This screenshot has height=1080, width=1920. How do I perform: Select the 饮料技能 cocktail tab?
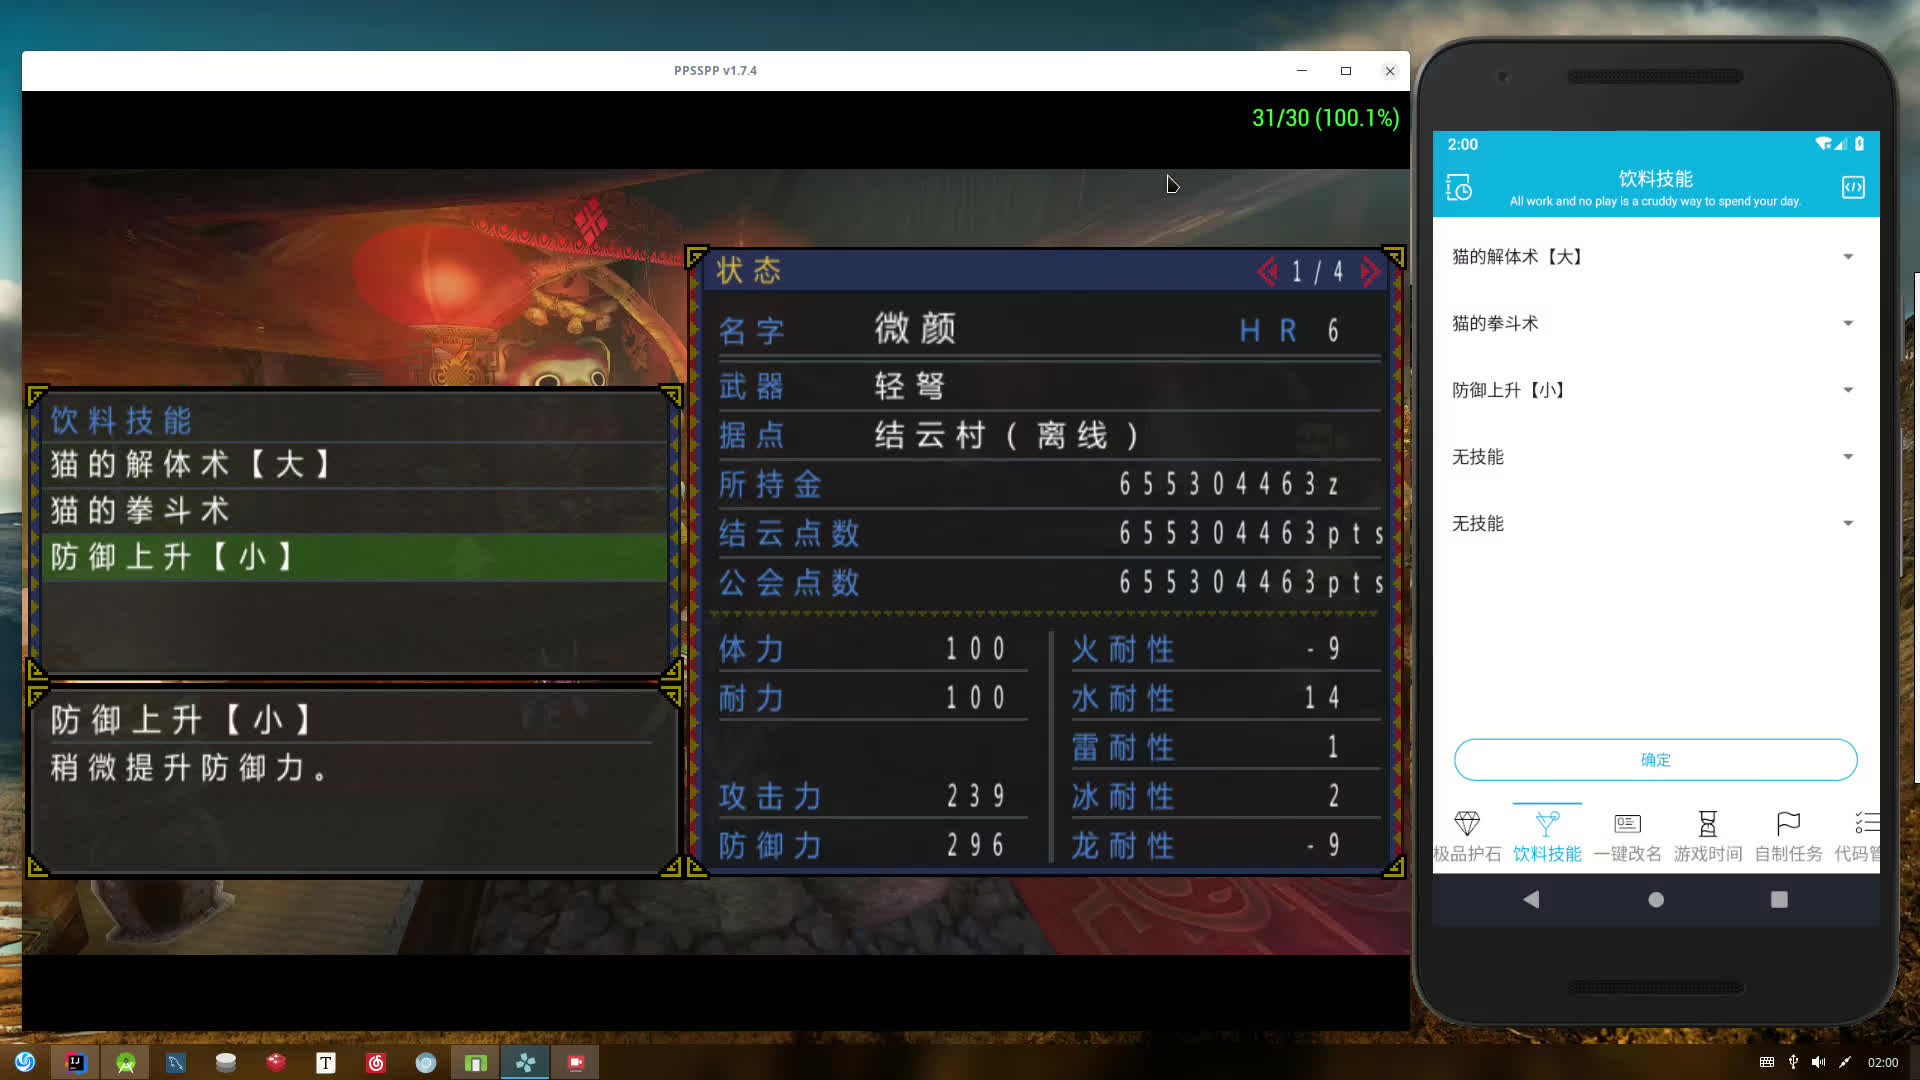click(x=1547, y=837)
